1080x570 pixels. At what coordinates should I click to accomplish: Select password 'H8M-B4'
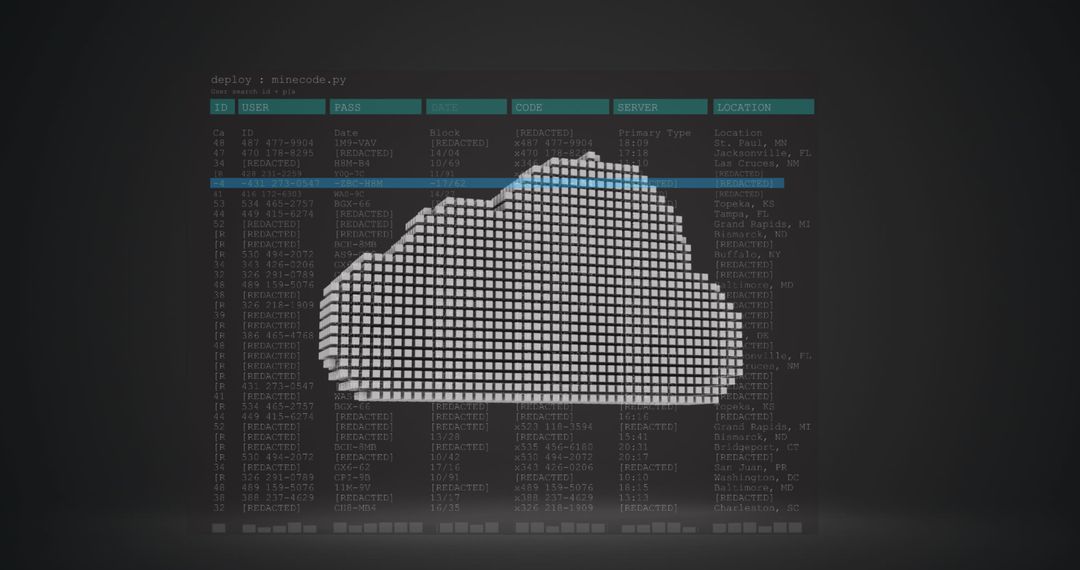(x=352, y=164)
